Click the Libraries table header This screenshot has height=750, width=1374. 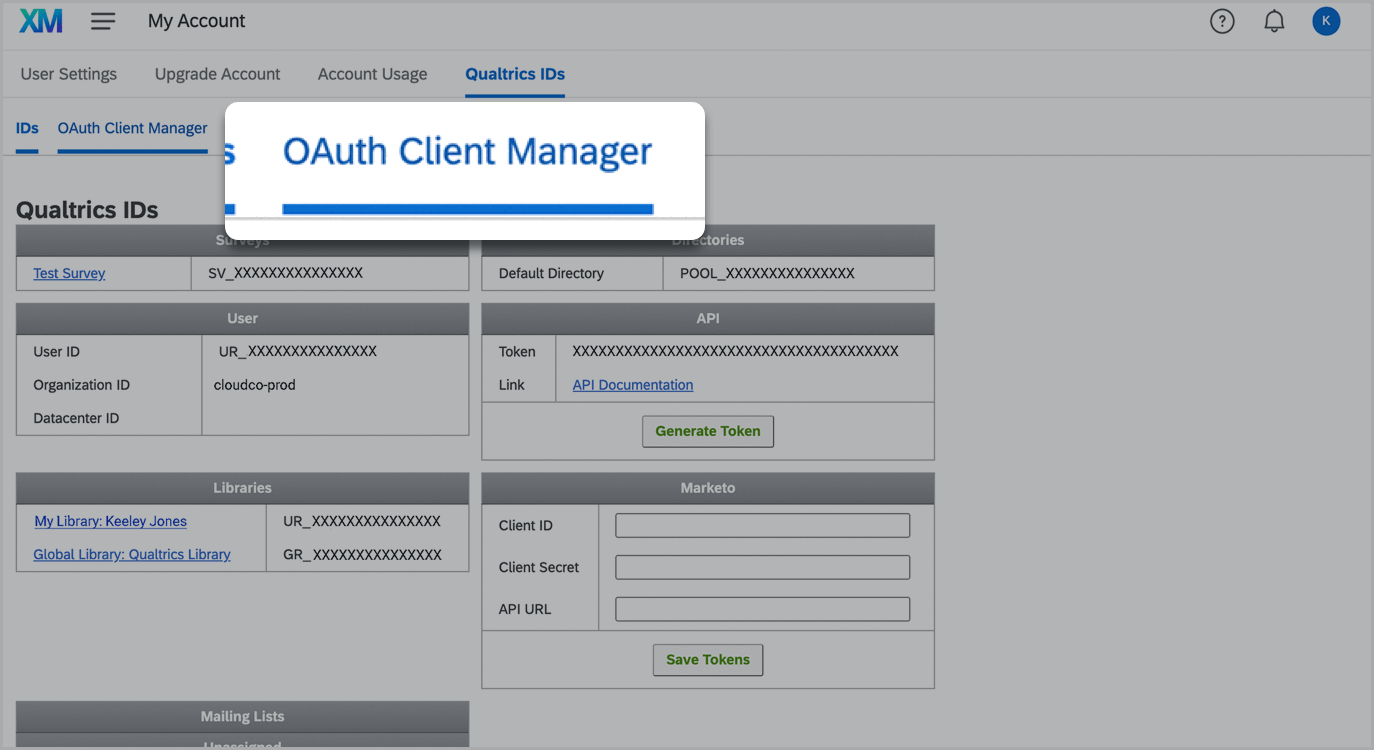(243, 488)
